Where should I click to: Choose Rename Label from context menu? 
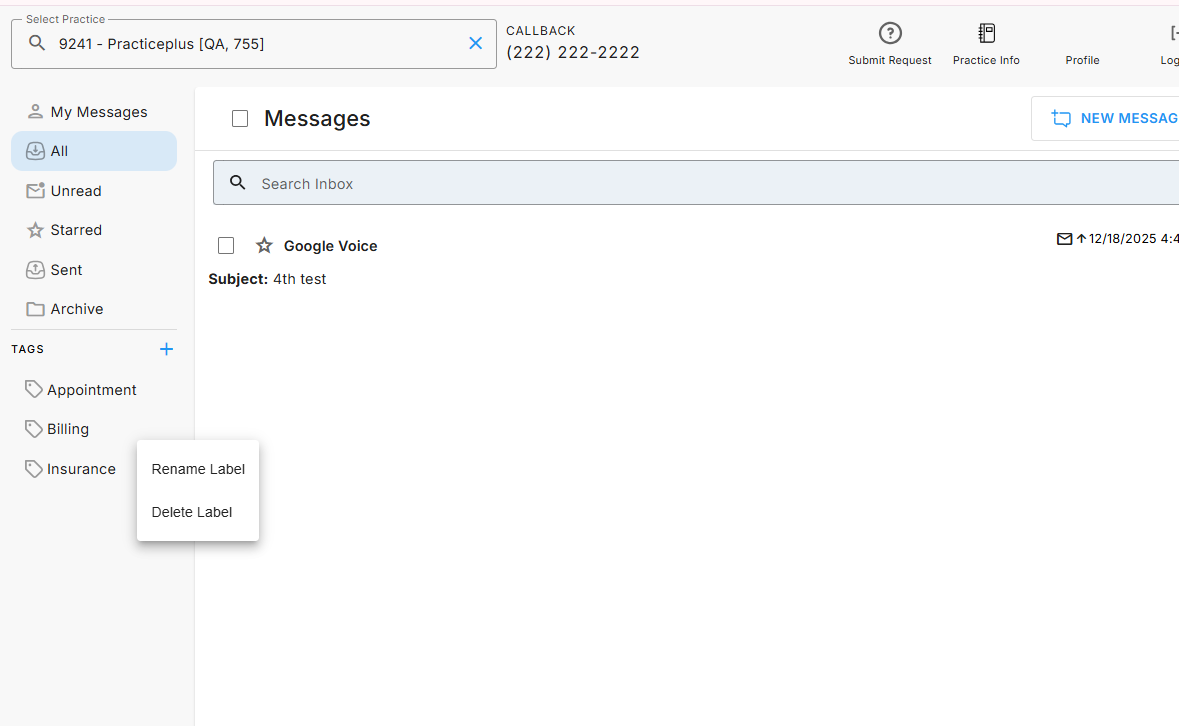click(x=198, y=469)
